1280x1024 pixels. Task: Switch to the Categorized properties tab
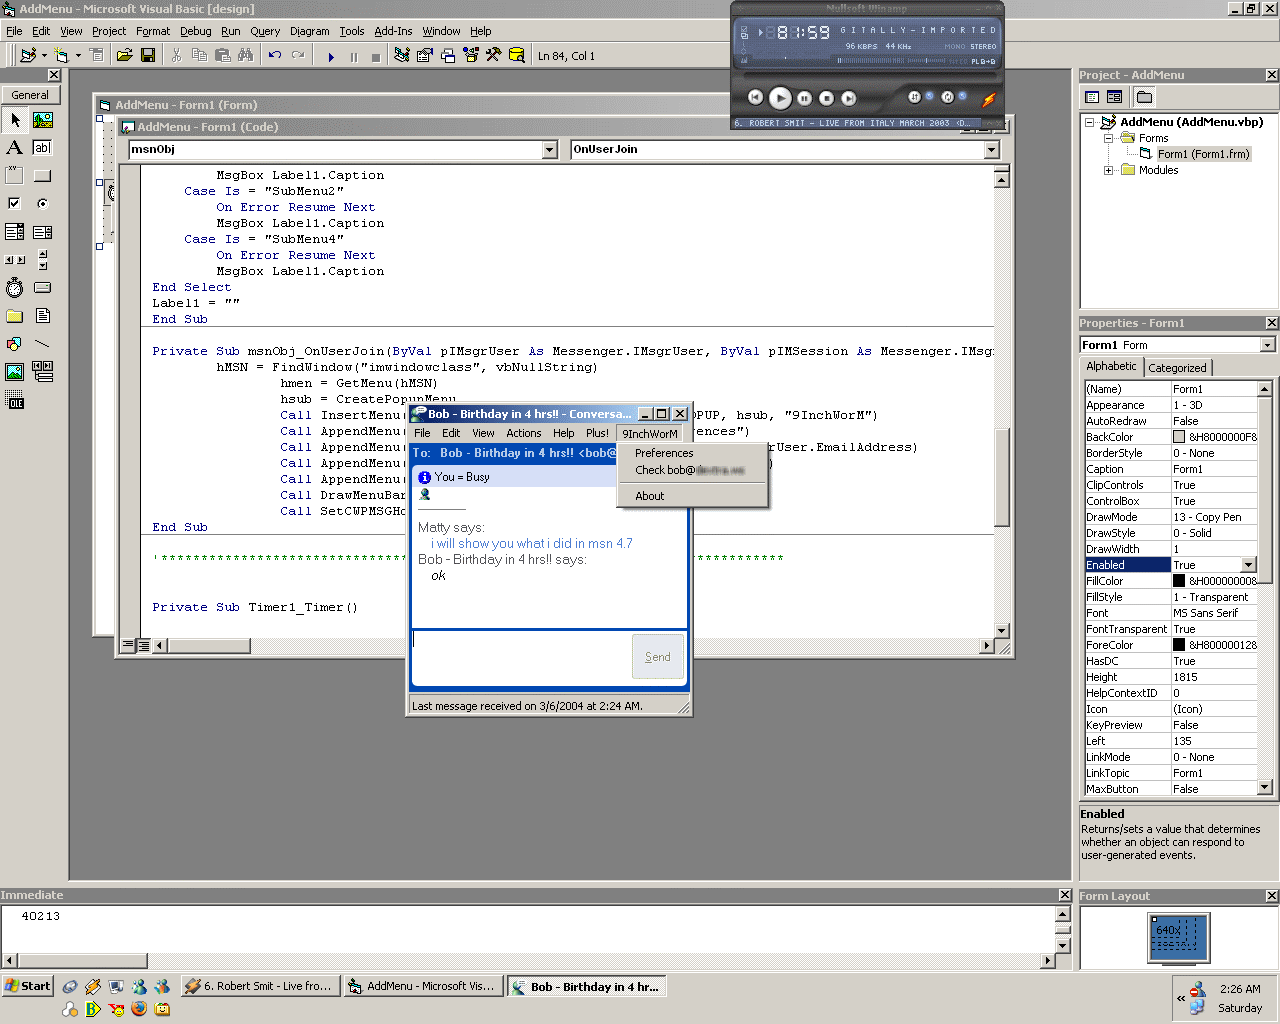click(x=1177, y=368)
